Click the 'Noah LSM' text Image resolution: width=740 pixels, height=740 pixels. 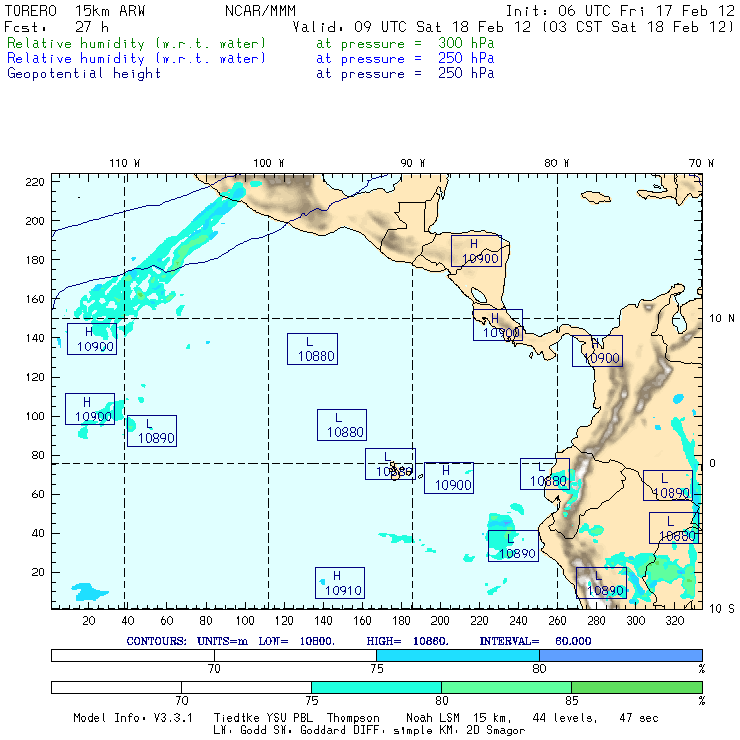(x=433, y=718)
